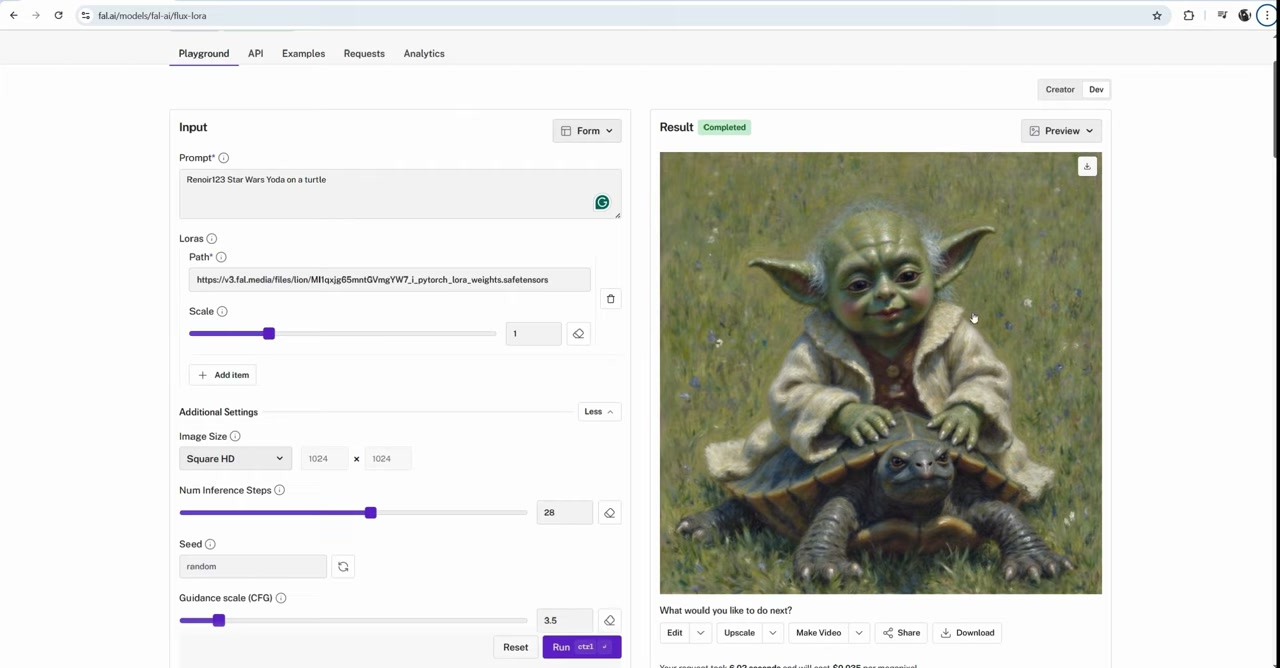Expand the Make Video options arrow
Image resolution: width=1280 pixels, height=668 pixels.
pos(858,633)
